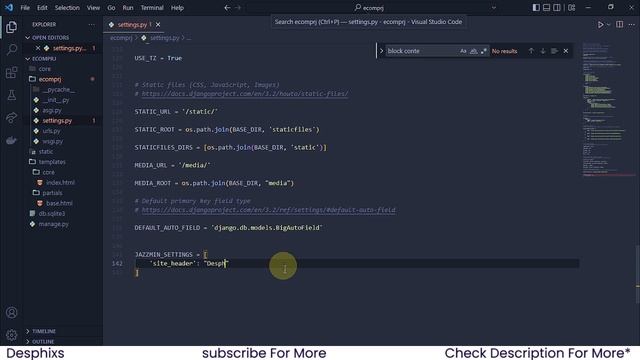The width and height of the screenshot is (640, 360).
Task: Toggle Match Case in find widget
Action: click(x=463, y=51)
